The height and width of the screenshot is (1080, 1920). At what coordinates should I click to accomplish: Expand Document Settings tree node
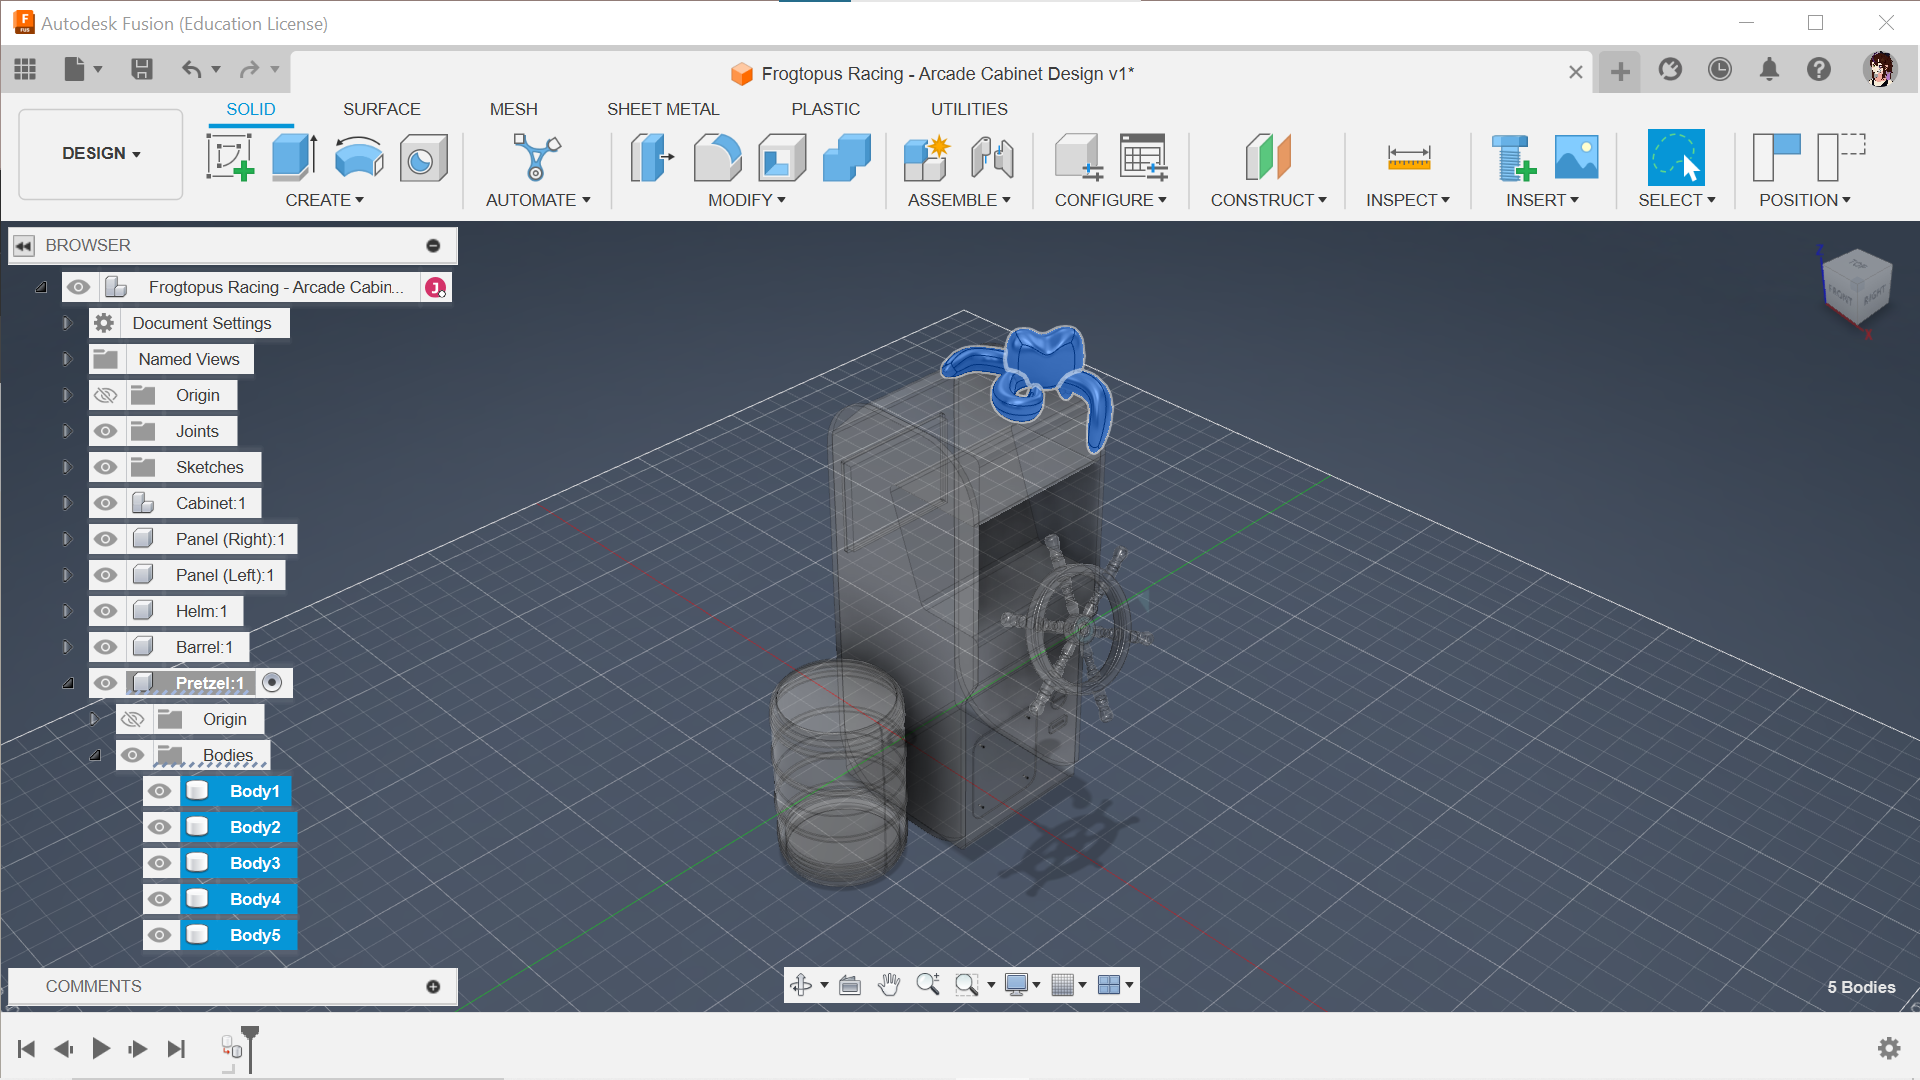click(67, 323)
